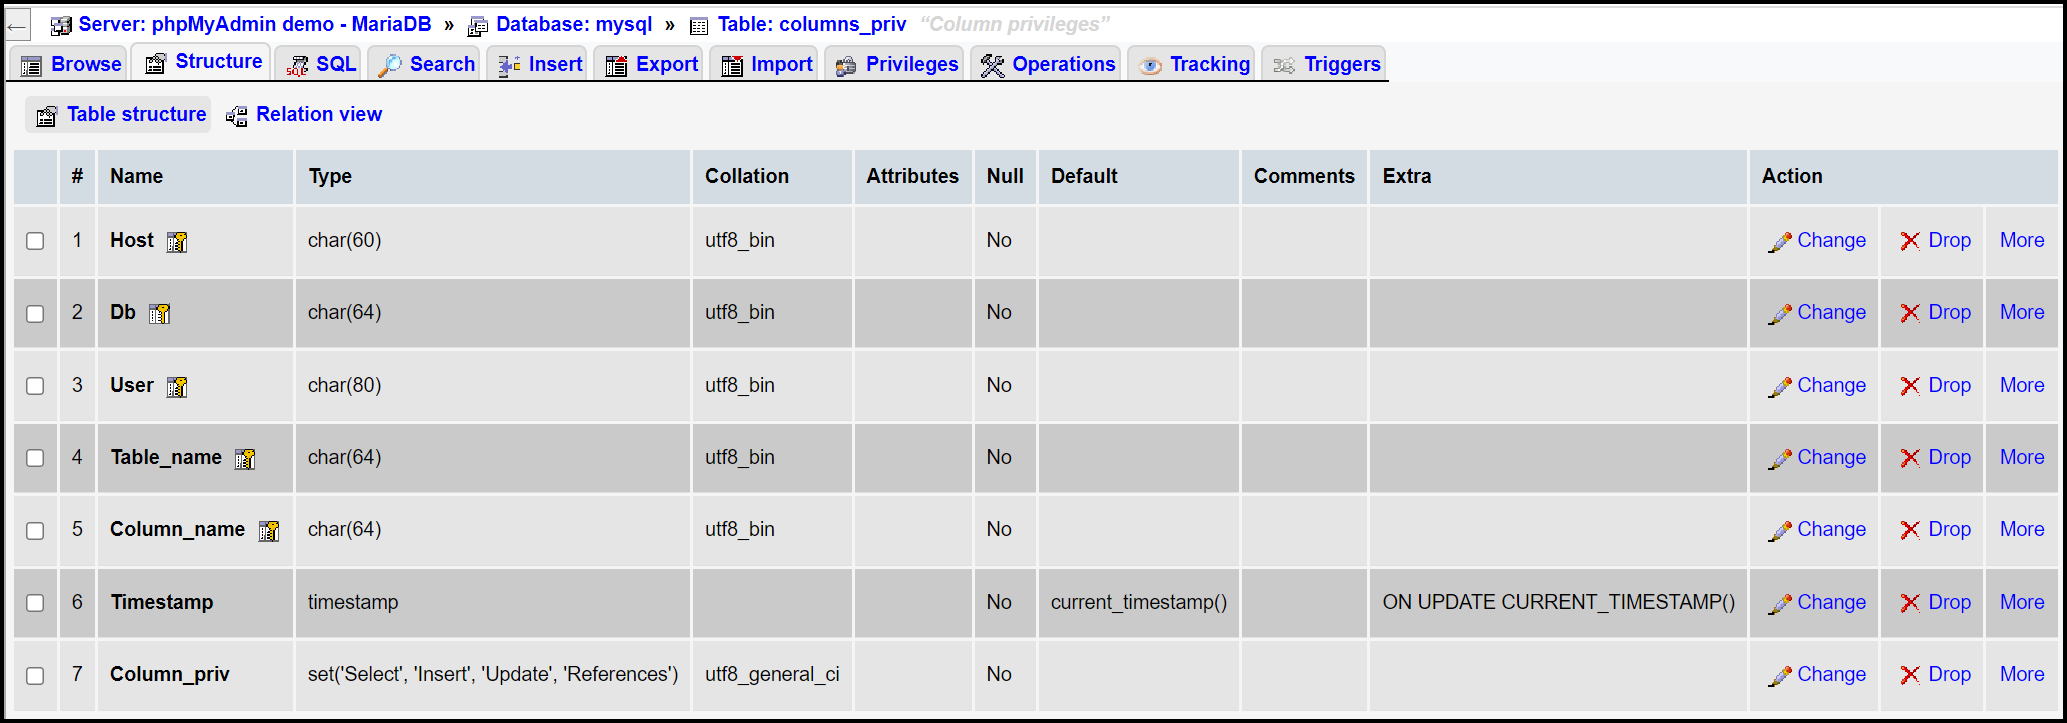2067x723 pixels.
Task: Check the checkbox for the Host row
Action: (x=36, y=241)
